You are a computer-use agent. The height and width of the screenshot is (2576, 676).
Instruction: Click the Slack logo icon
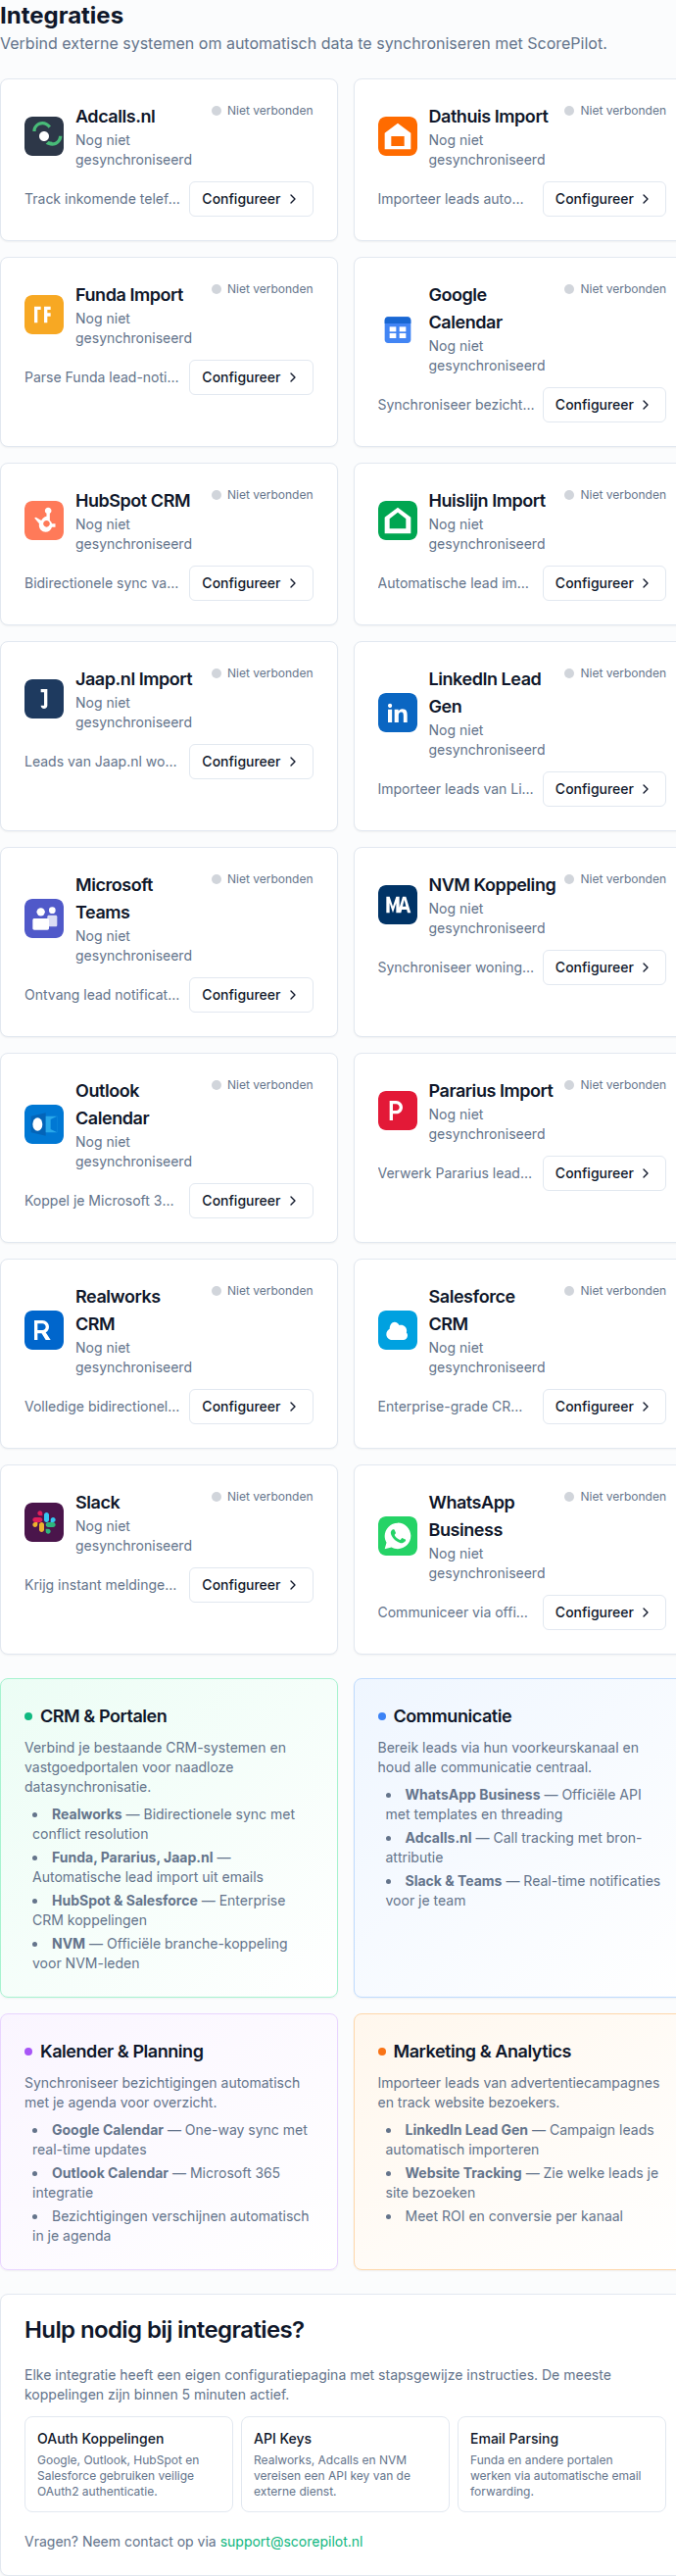point(44,1522)
